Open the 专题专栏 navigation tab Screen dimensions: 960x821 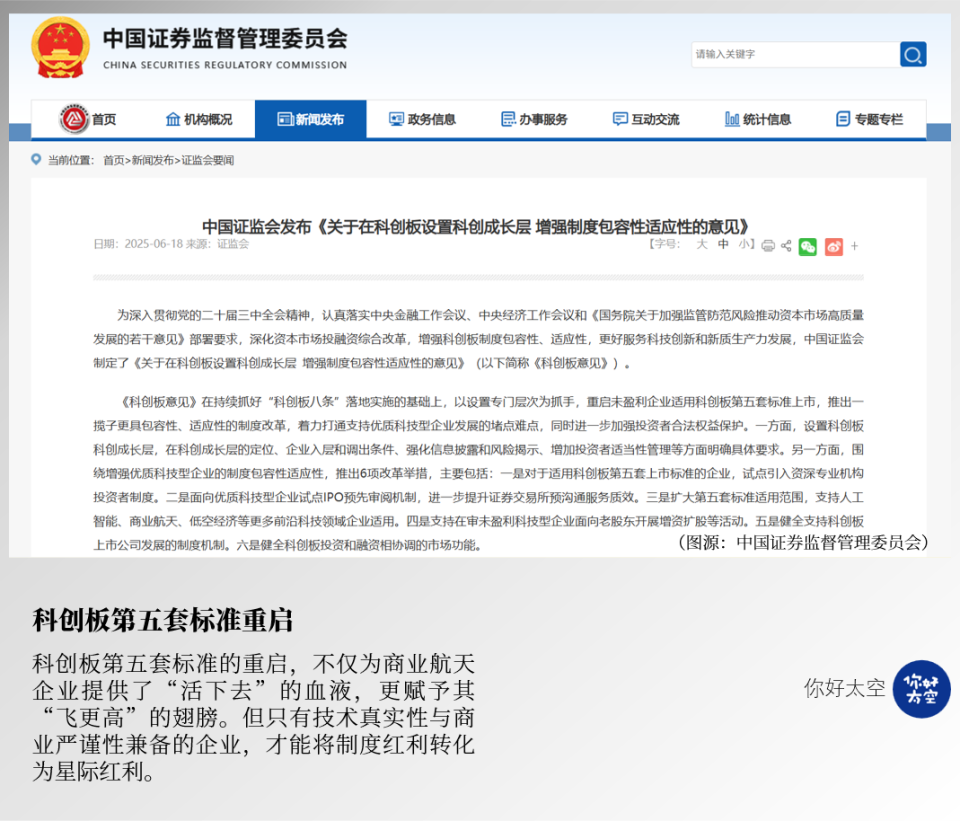coord(869,119)
